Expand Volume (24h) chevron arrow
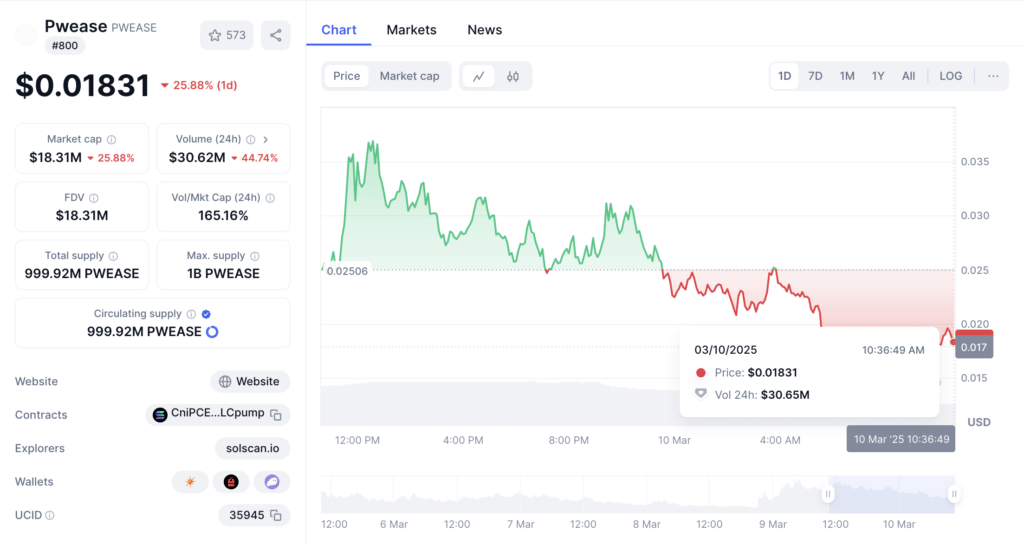The image size is (1024, 545). pyautogui.click(x=266, y=139)
